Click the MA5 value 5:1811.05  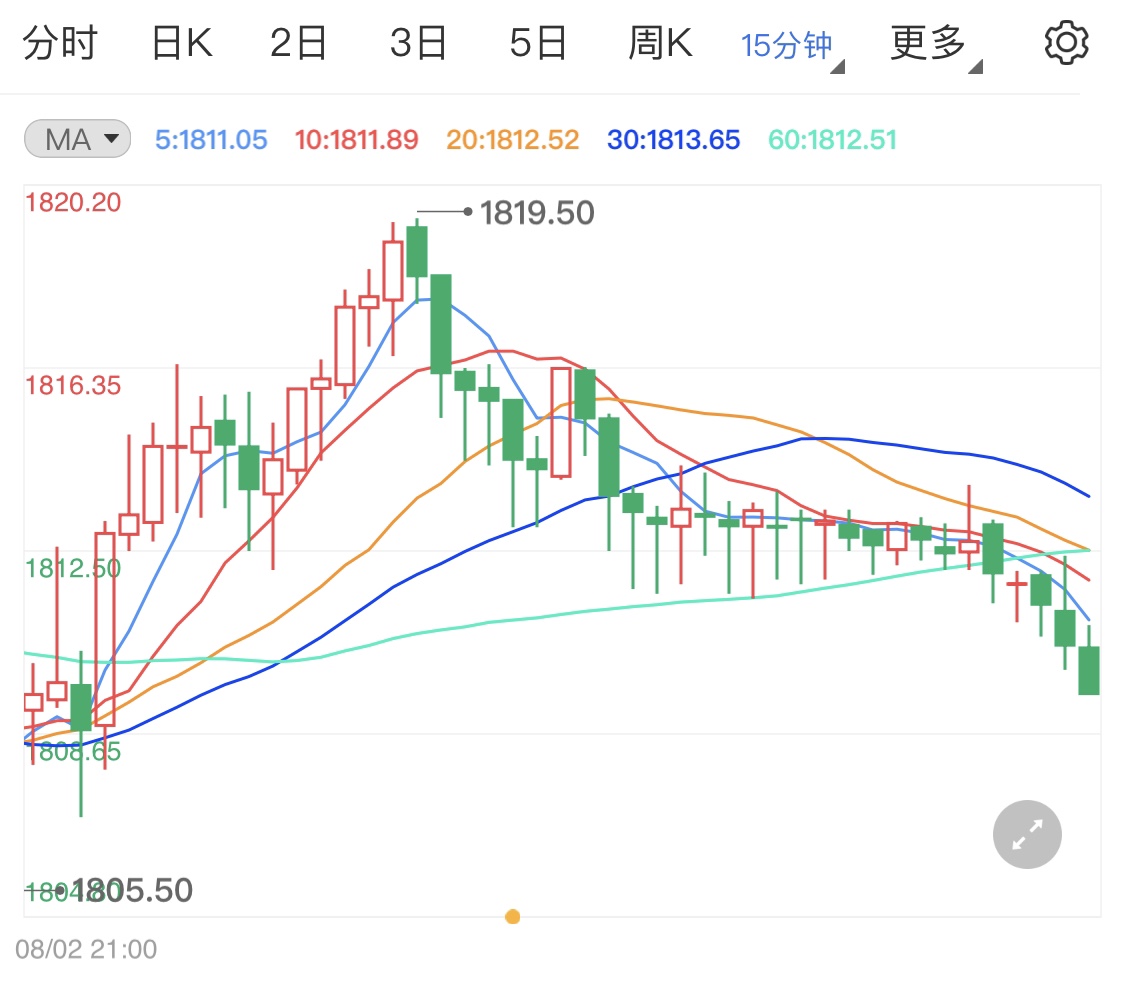pyautogui.click(x=211, y=140)
